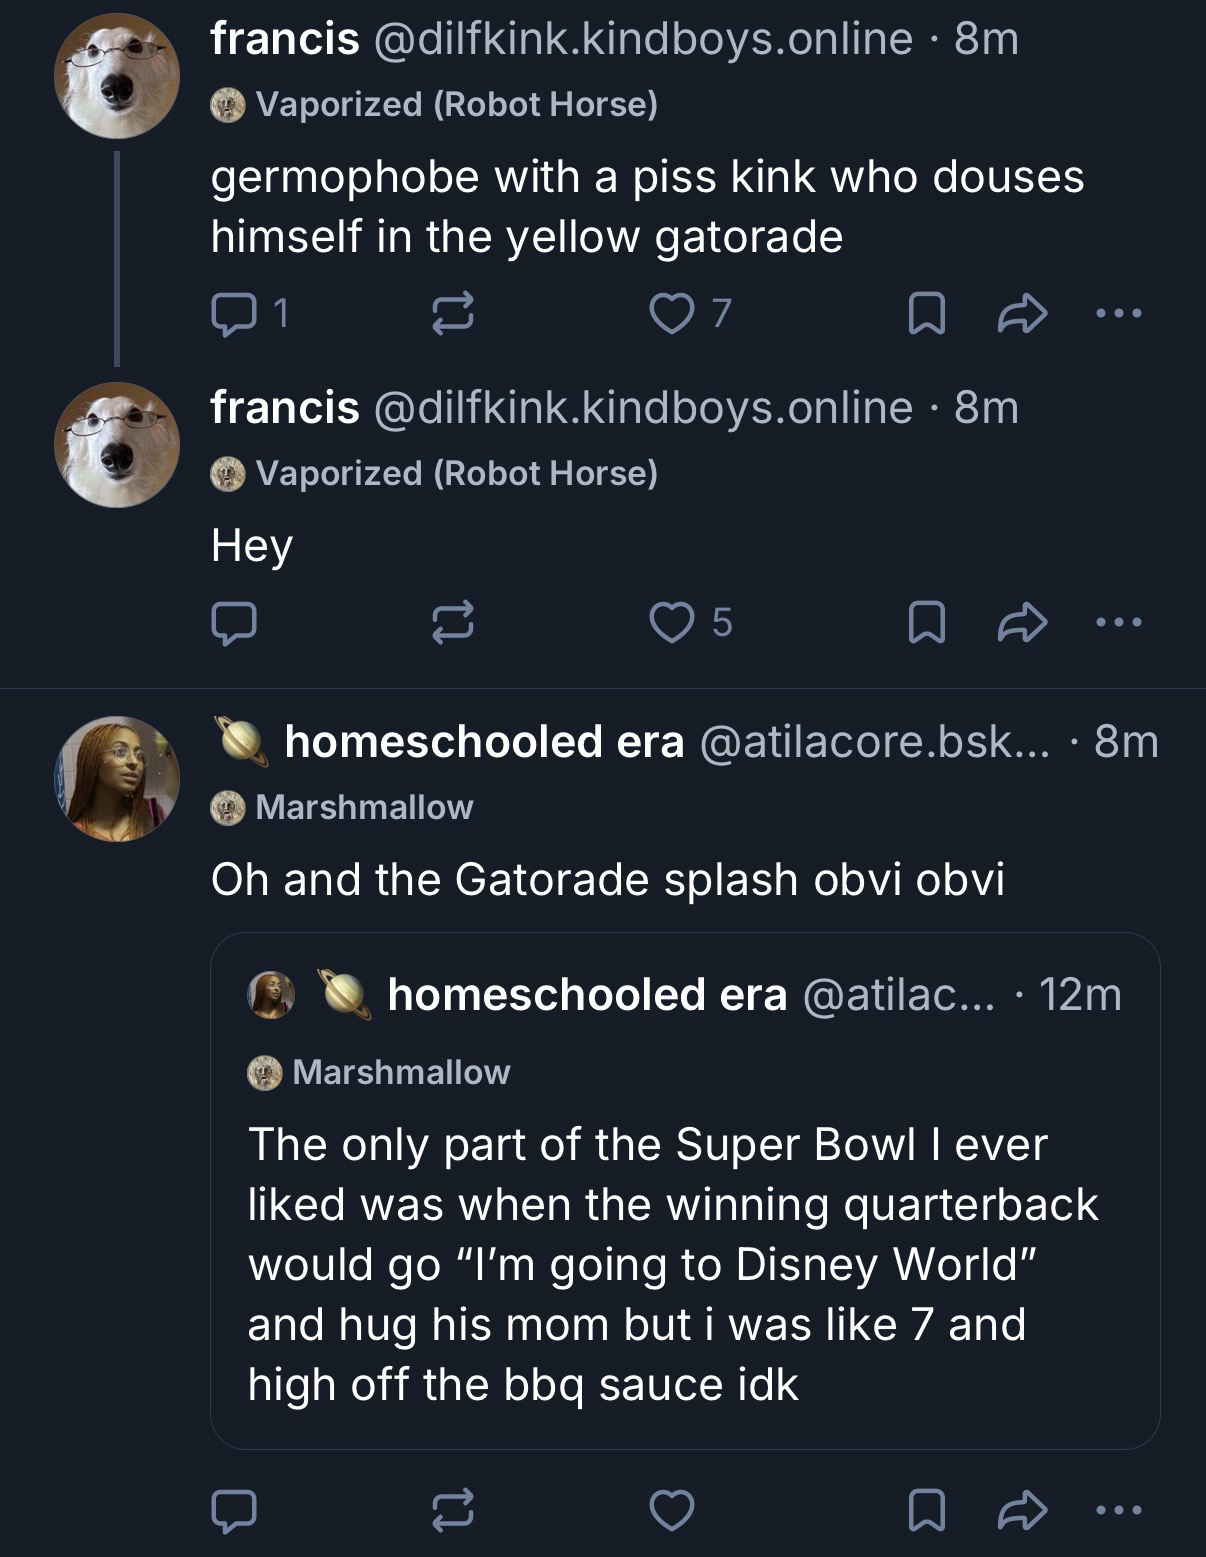Open francis's dog avatar on top post
Screen dimensions: 1206x1557
tap(117, 76)
